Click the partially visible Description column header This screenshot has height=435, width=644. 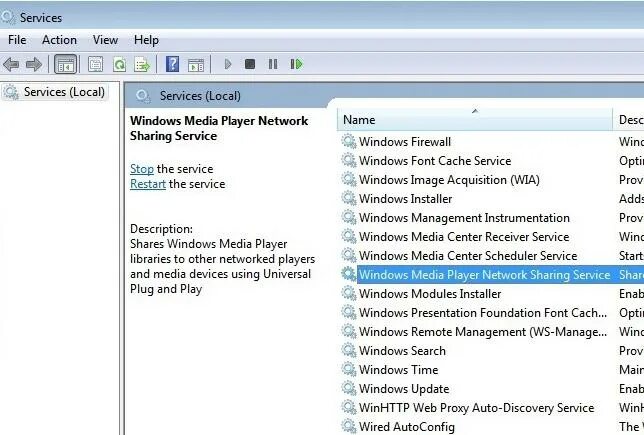point(629,120)
